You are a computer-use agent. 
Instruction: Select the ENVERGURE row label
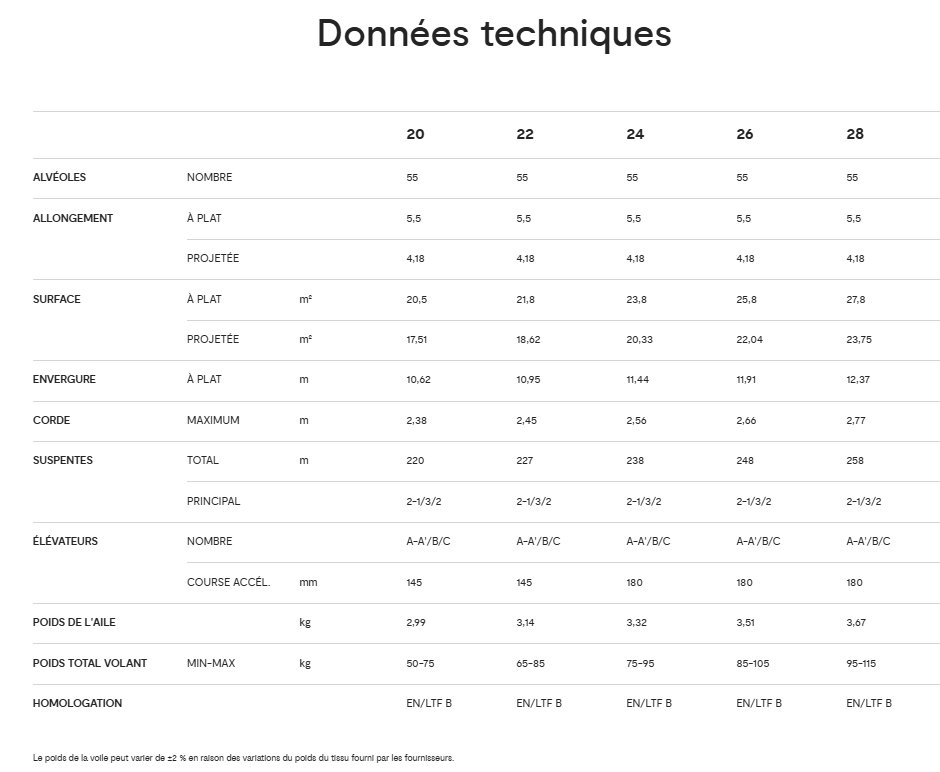[x=65, y=380]
